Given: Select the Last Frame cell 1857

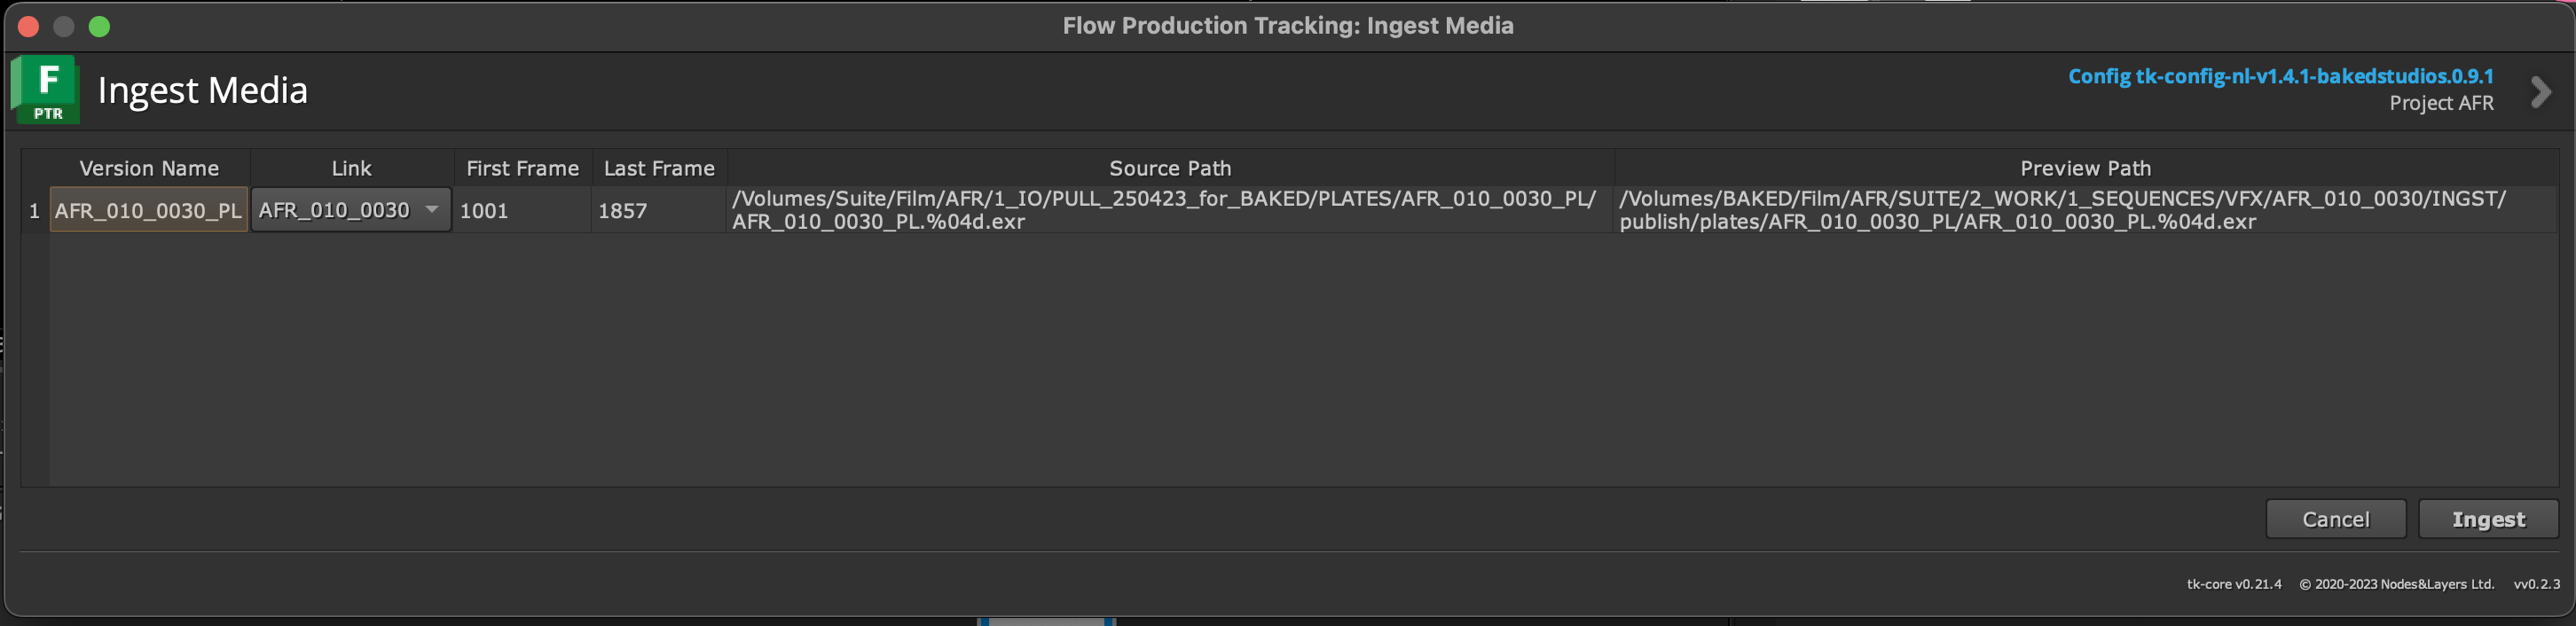Looking at the screenshot, I should click(658, 210).
